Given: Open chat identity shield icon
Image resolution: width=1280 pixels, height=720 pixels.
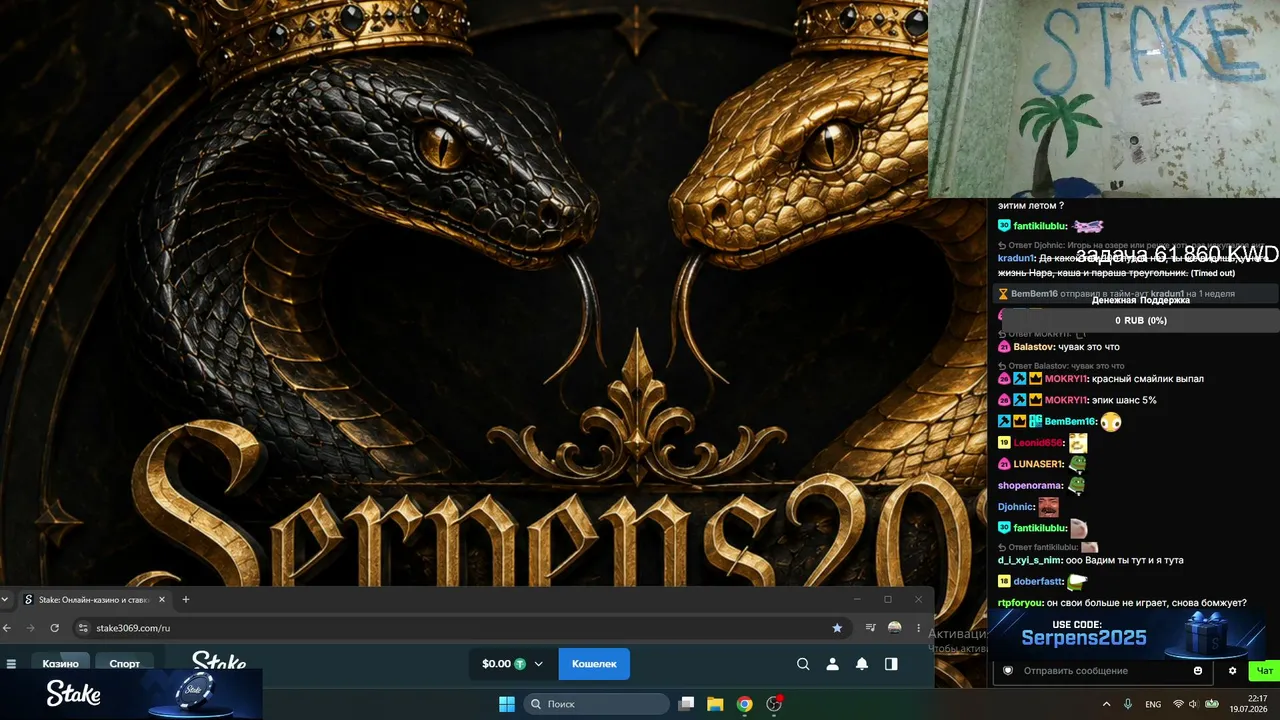Looking at the screenshot, I should [1008, 671].
